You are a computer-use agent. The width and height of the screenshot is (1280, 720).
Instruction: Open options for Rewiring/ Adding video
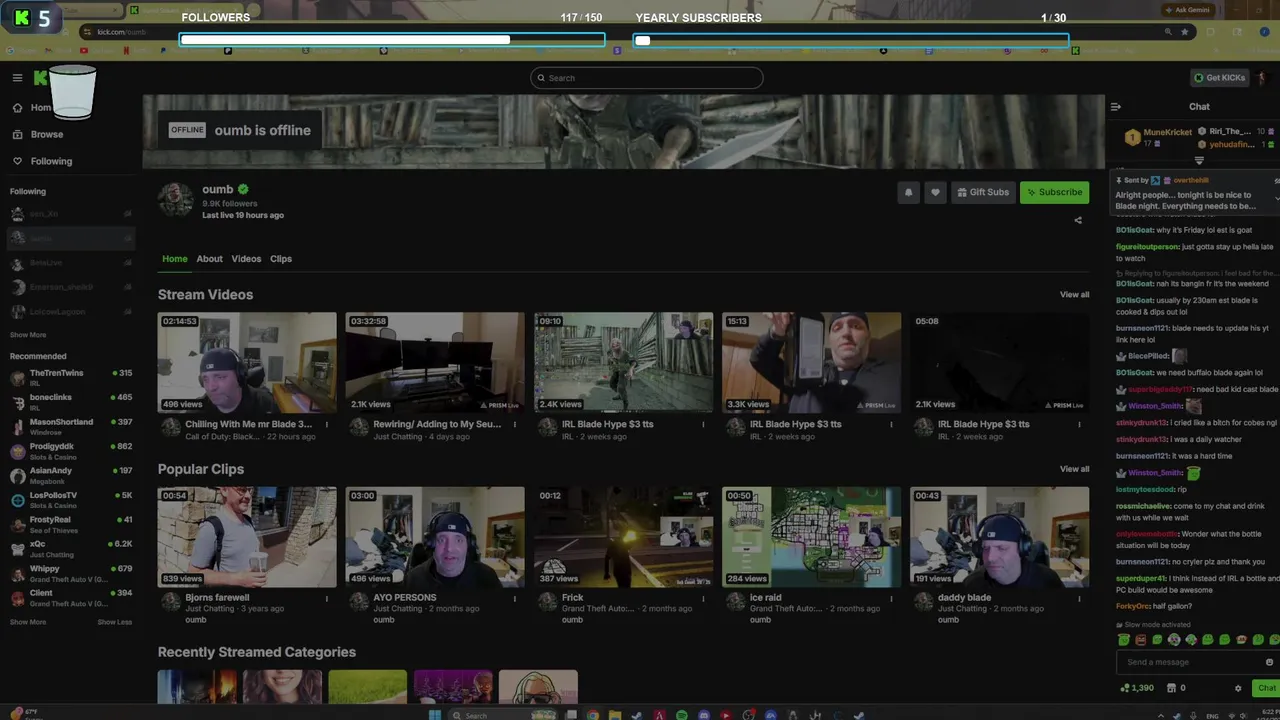coord(515,424)
